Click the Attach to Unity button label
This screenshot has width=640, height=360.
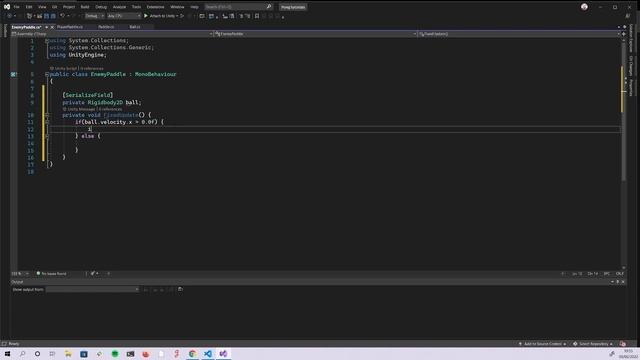pos(162,16)
